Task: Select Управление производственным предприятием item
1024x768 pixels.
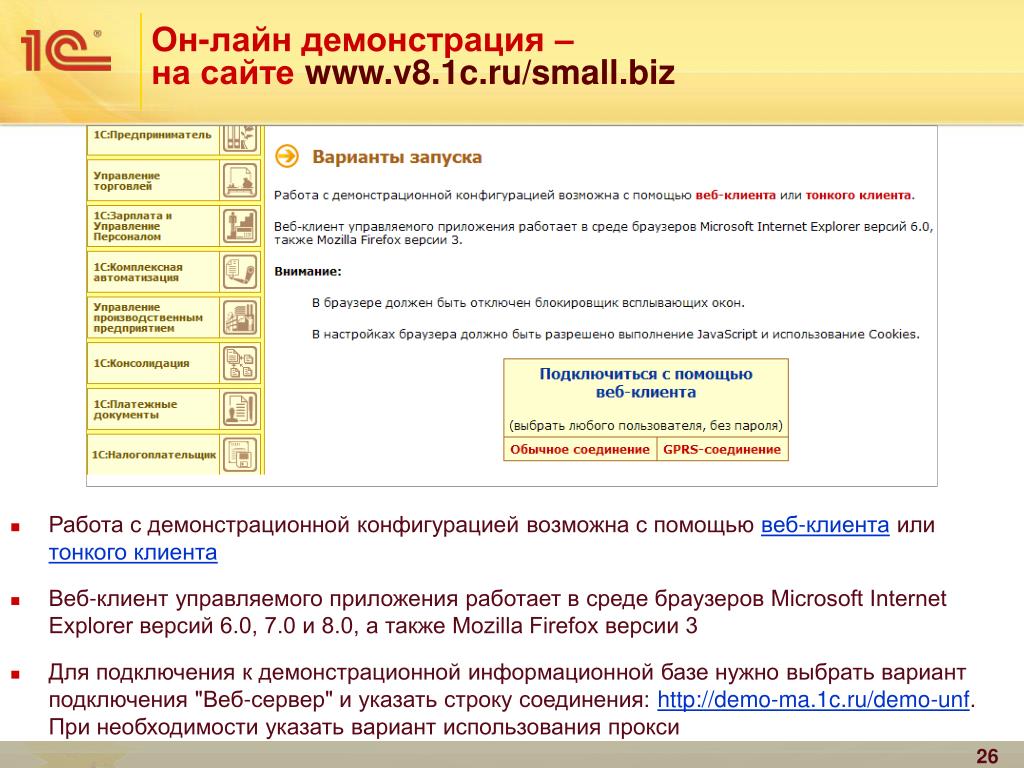Action: click(148, 317)
